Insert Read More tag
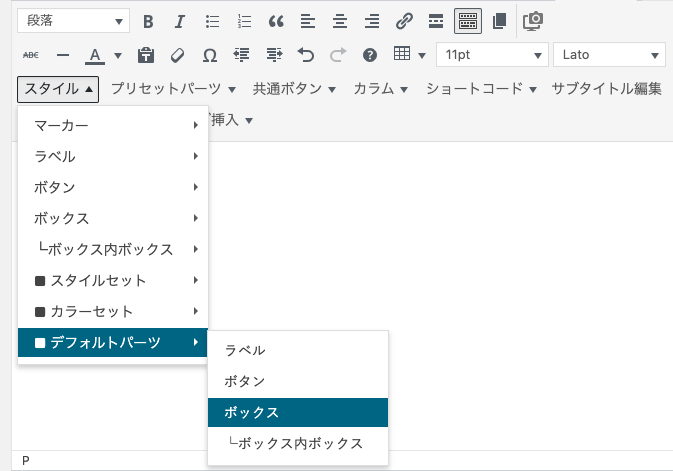673x471 pixels. tap(436, 21)
